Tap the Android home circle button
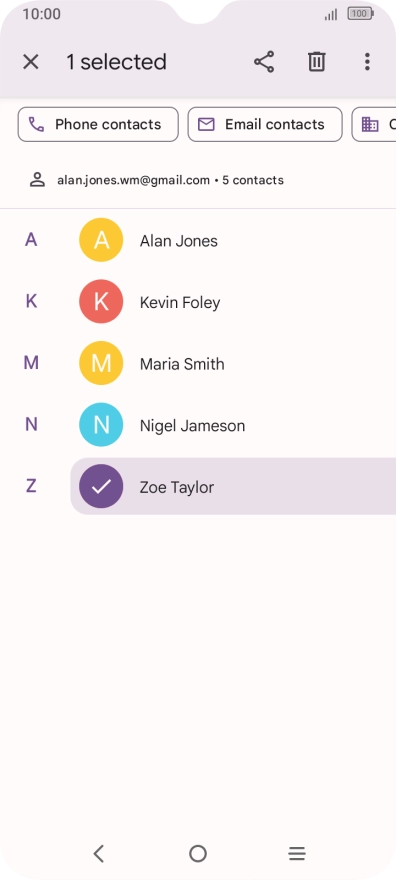396x880 pixels. 198,854
